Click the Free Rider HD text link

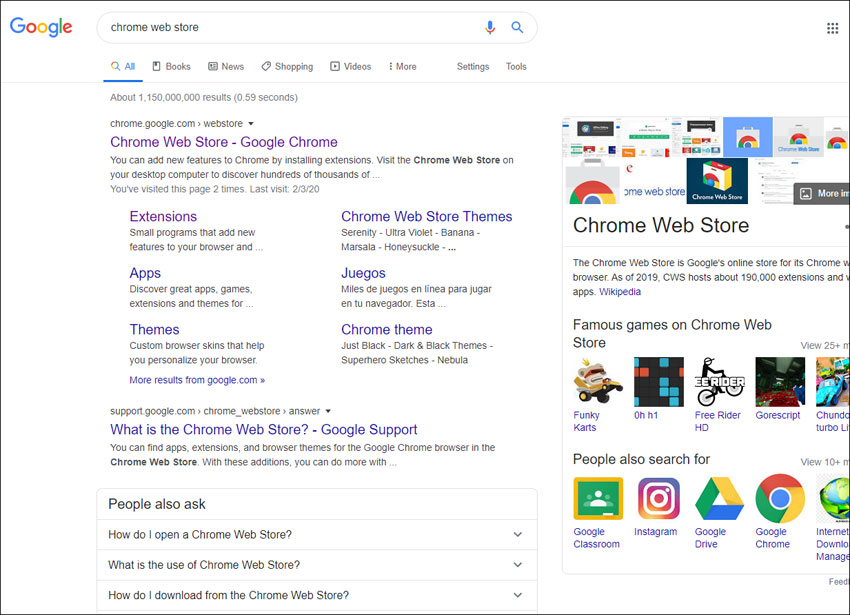click(718, 421)
